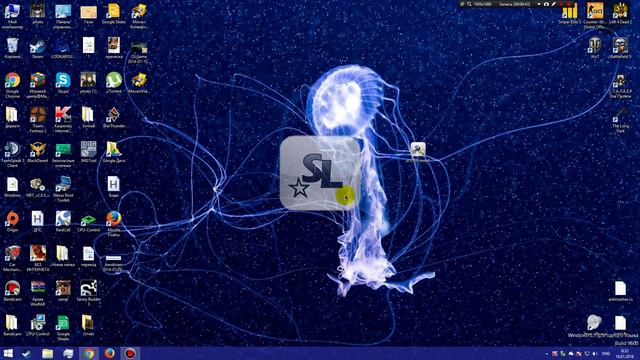Select the photo image file in the top row
The width and height of the screenshot is (640, 360).
38,13
